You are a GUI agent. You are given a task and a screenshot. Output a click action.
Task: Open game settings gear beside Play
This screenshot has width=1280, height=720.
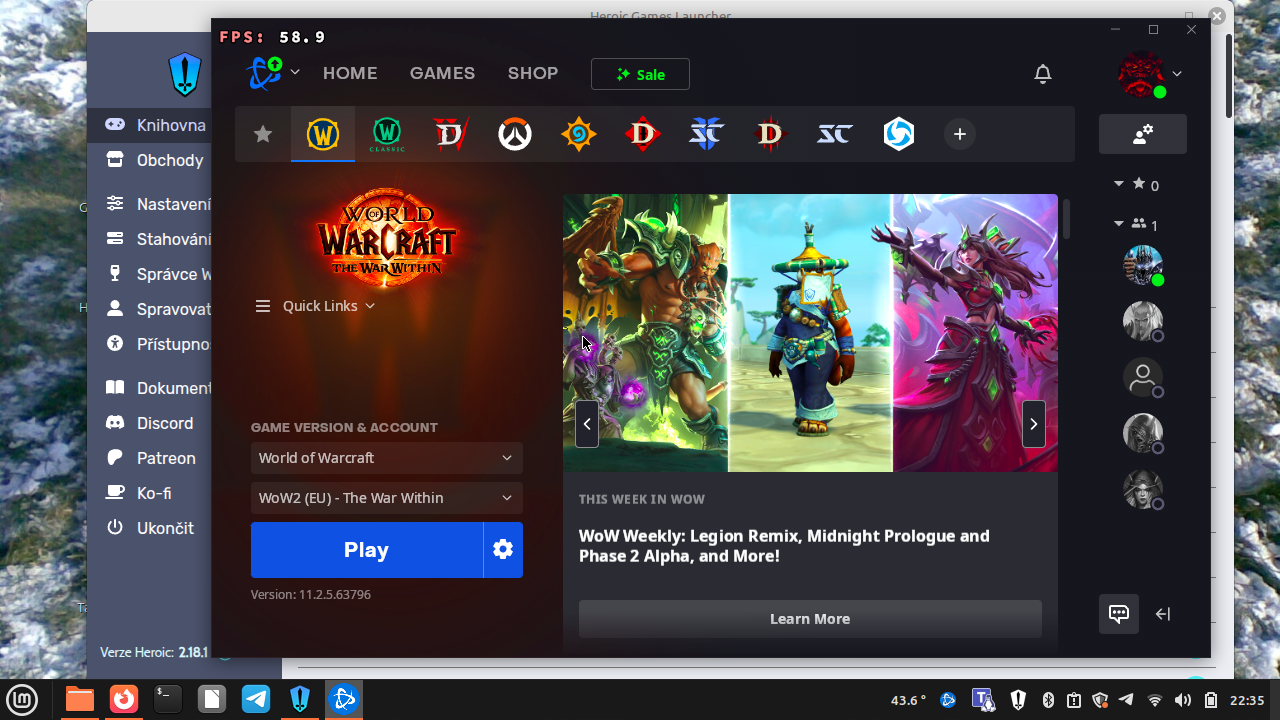pos(503,550)
